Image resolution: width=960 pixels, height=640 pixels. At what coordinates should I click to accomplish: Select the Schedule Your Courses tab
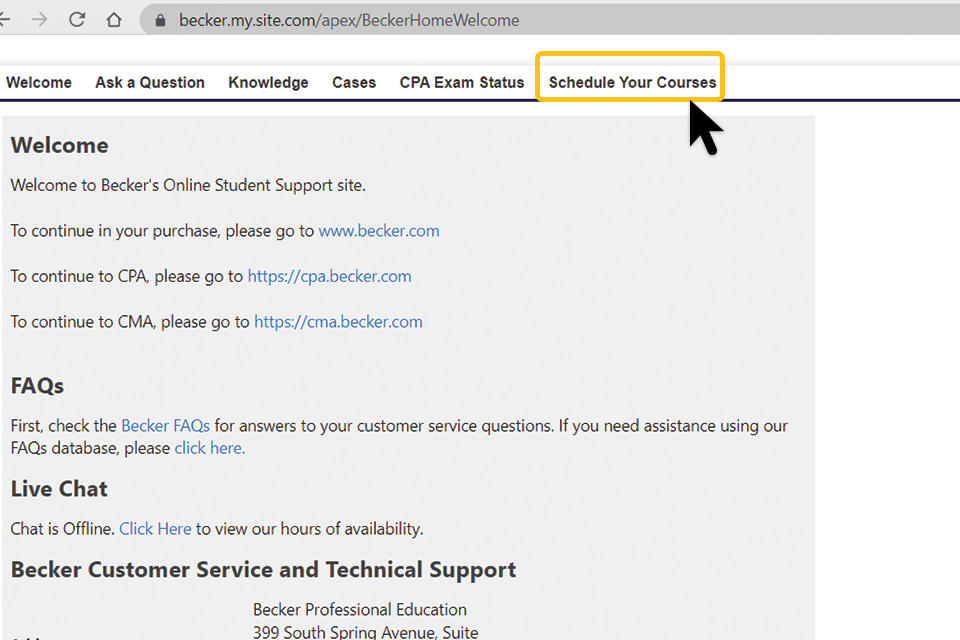coord(632,83)
